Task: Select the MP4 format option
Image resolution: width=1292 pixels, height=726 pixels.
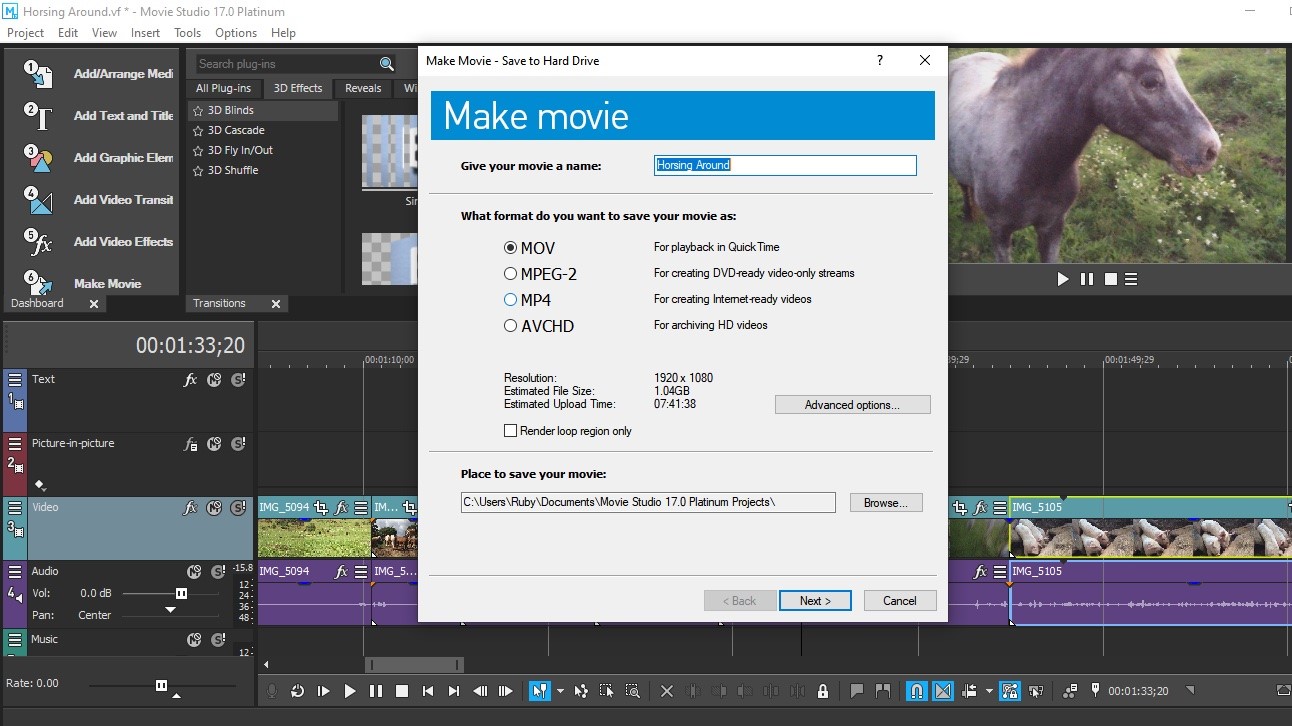Action: (x=511, y=299)
